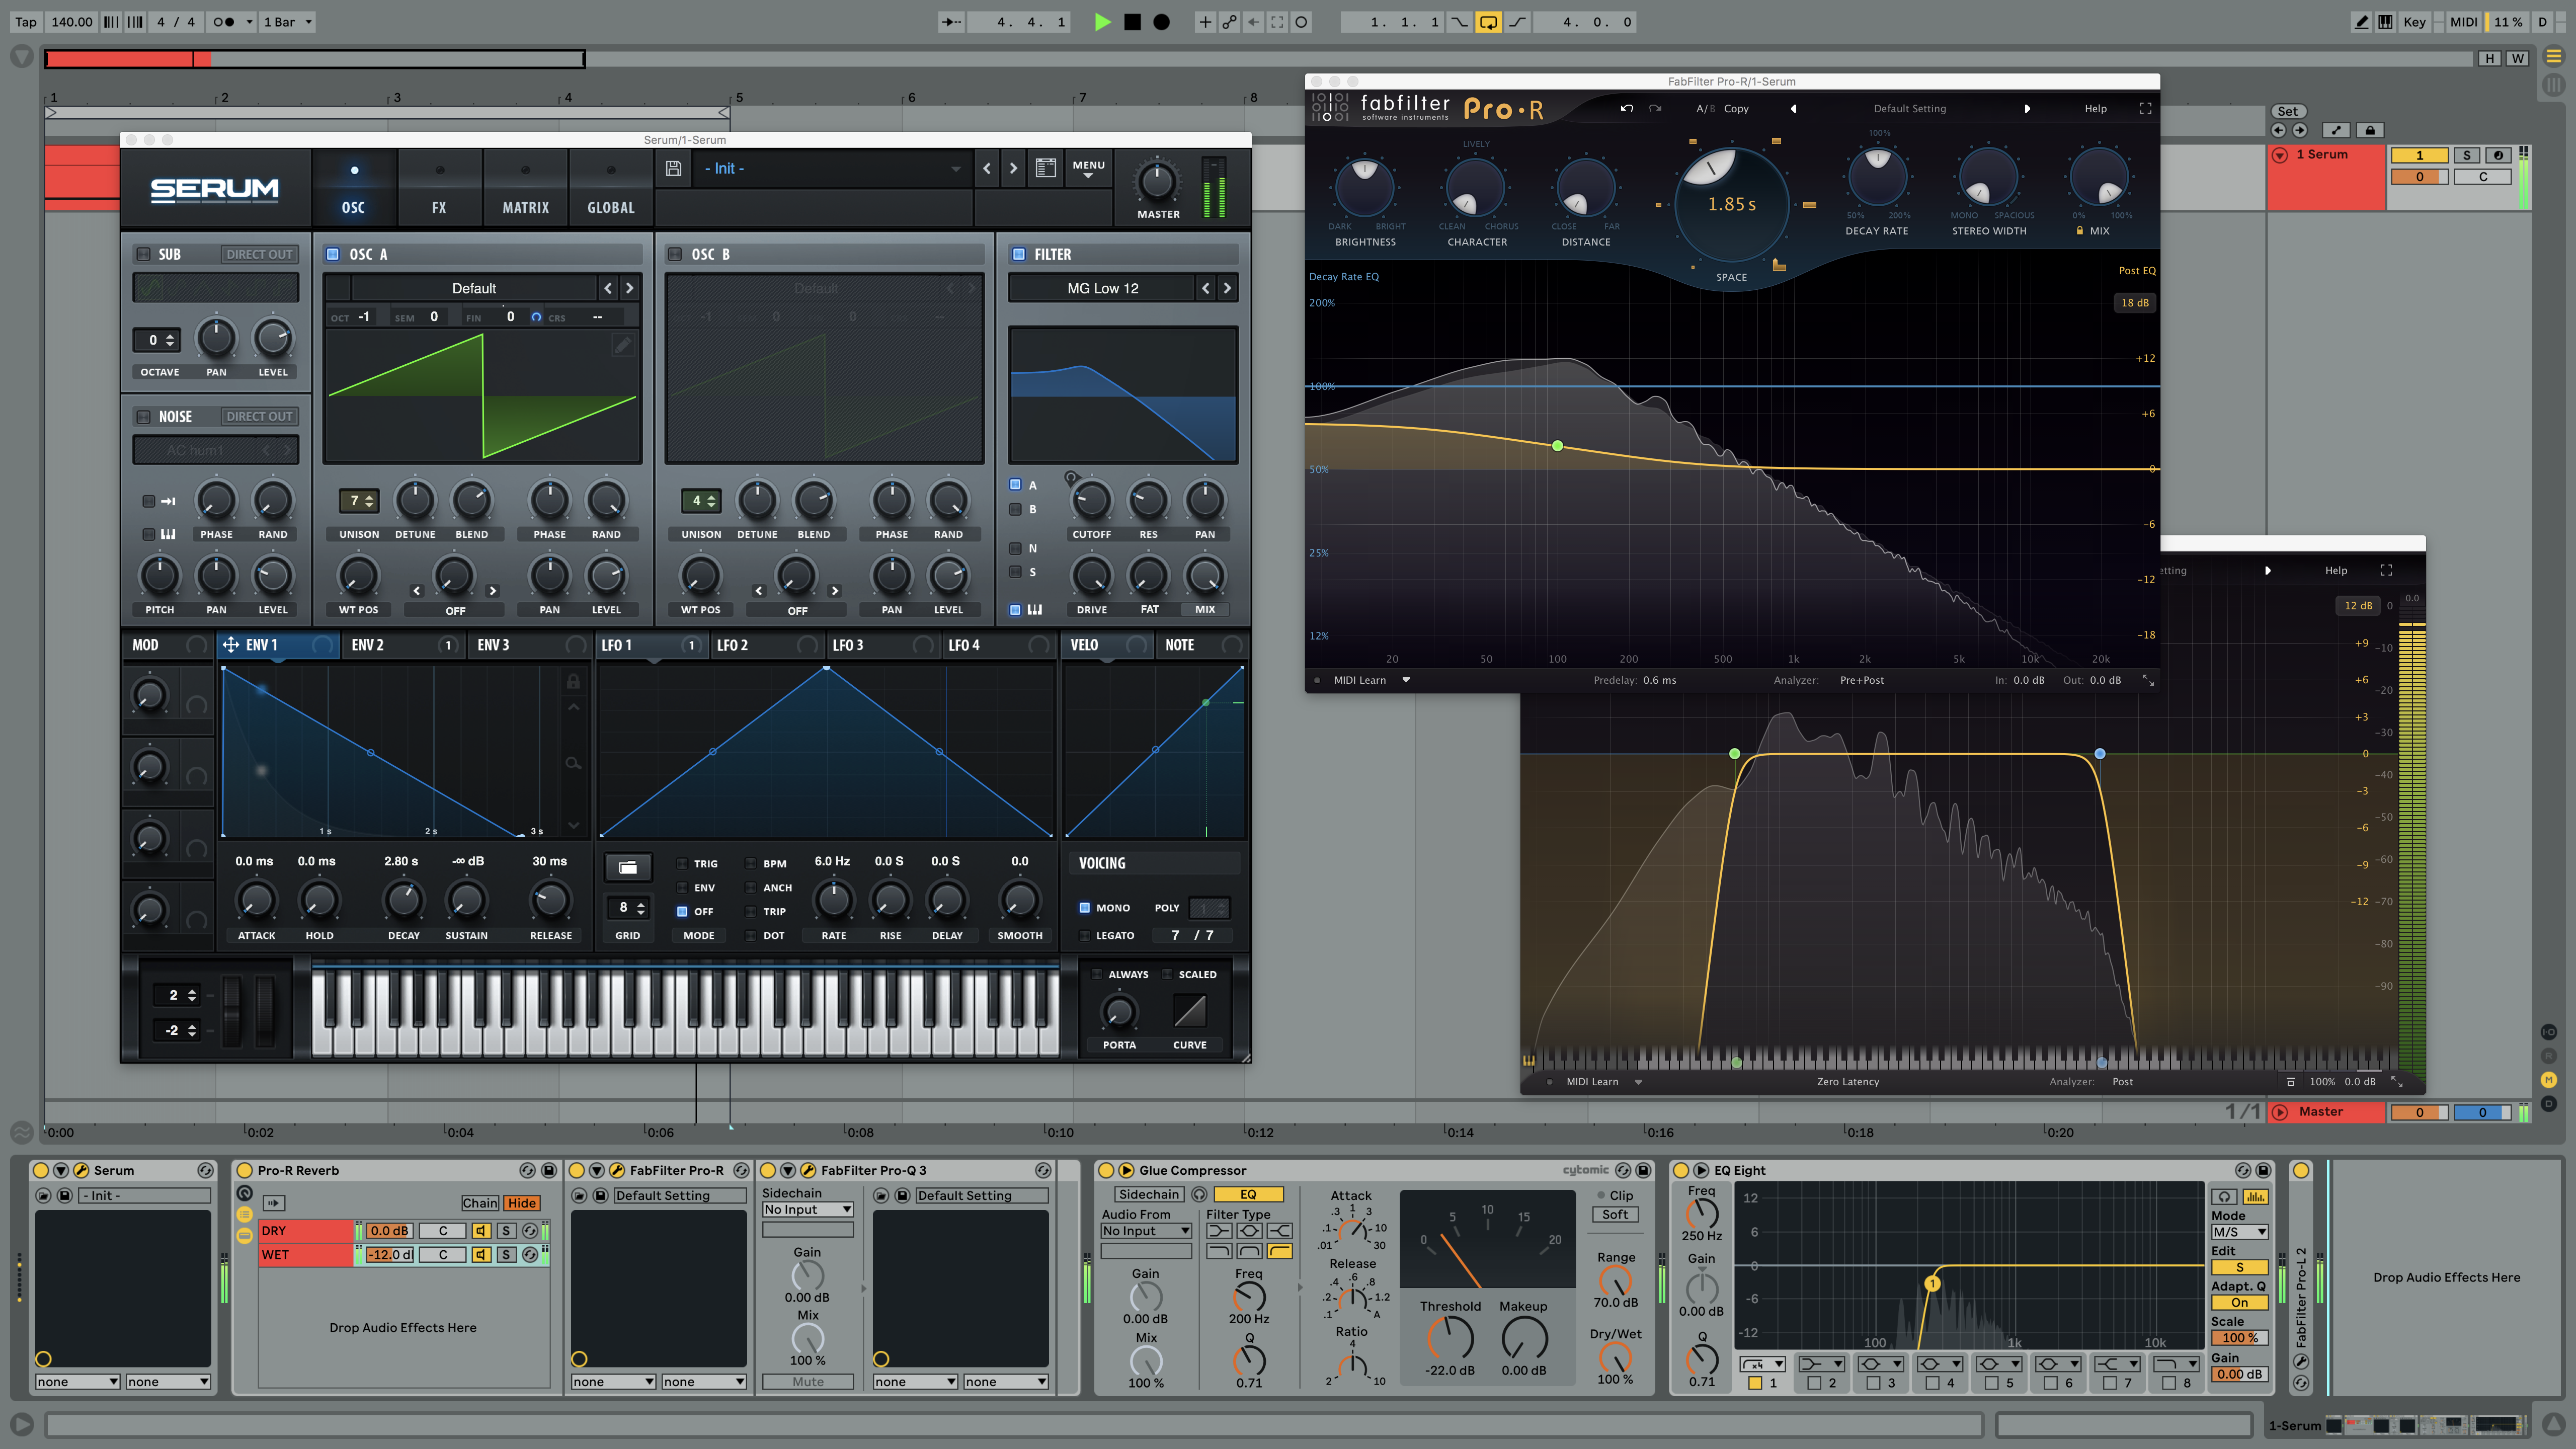Image resolution: width=2576 pixels, height=1449 pixels.
Task: Go to the previous preset in the Pro-R header
Action: tap(1793, 108)
